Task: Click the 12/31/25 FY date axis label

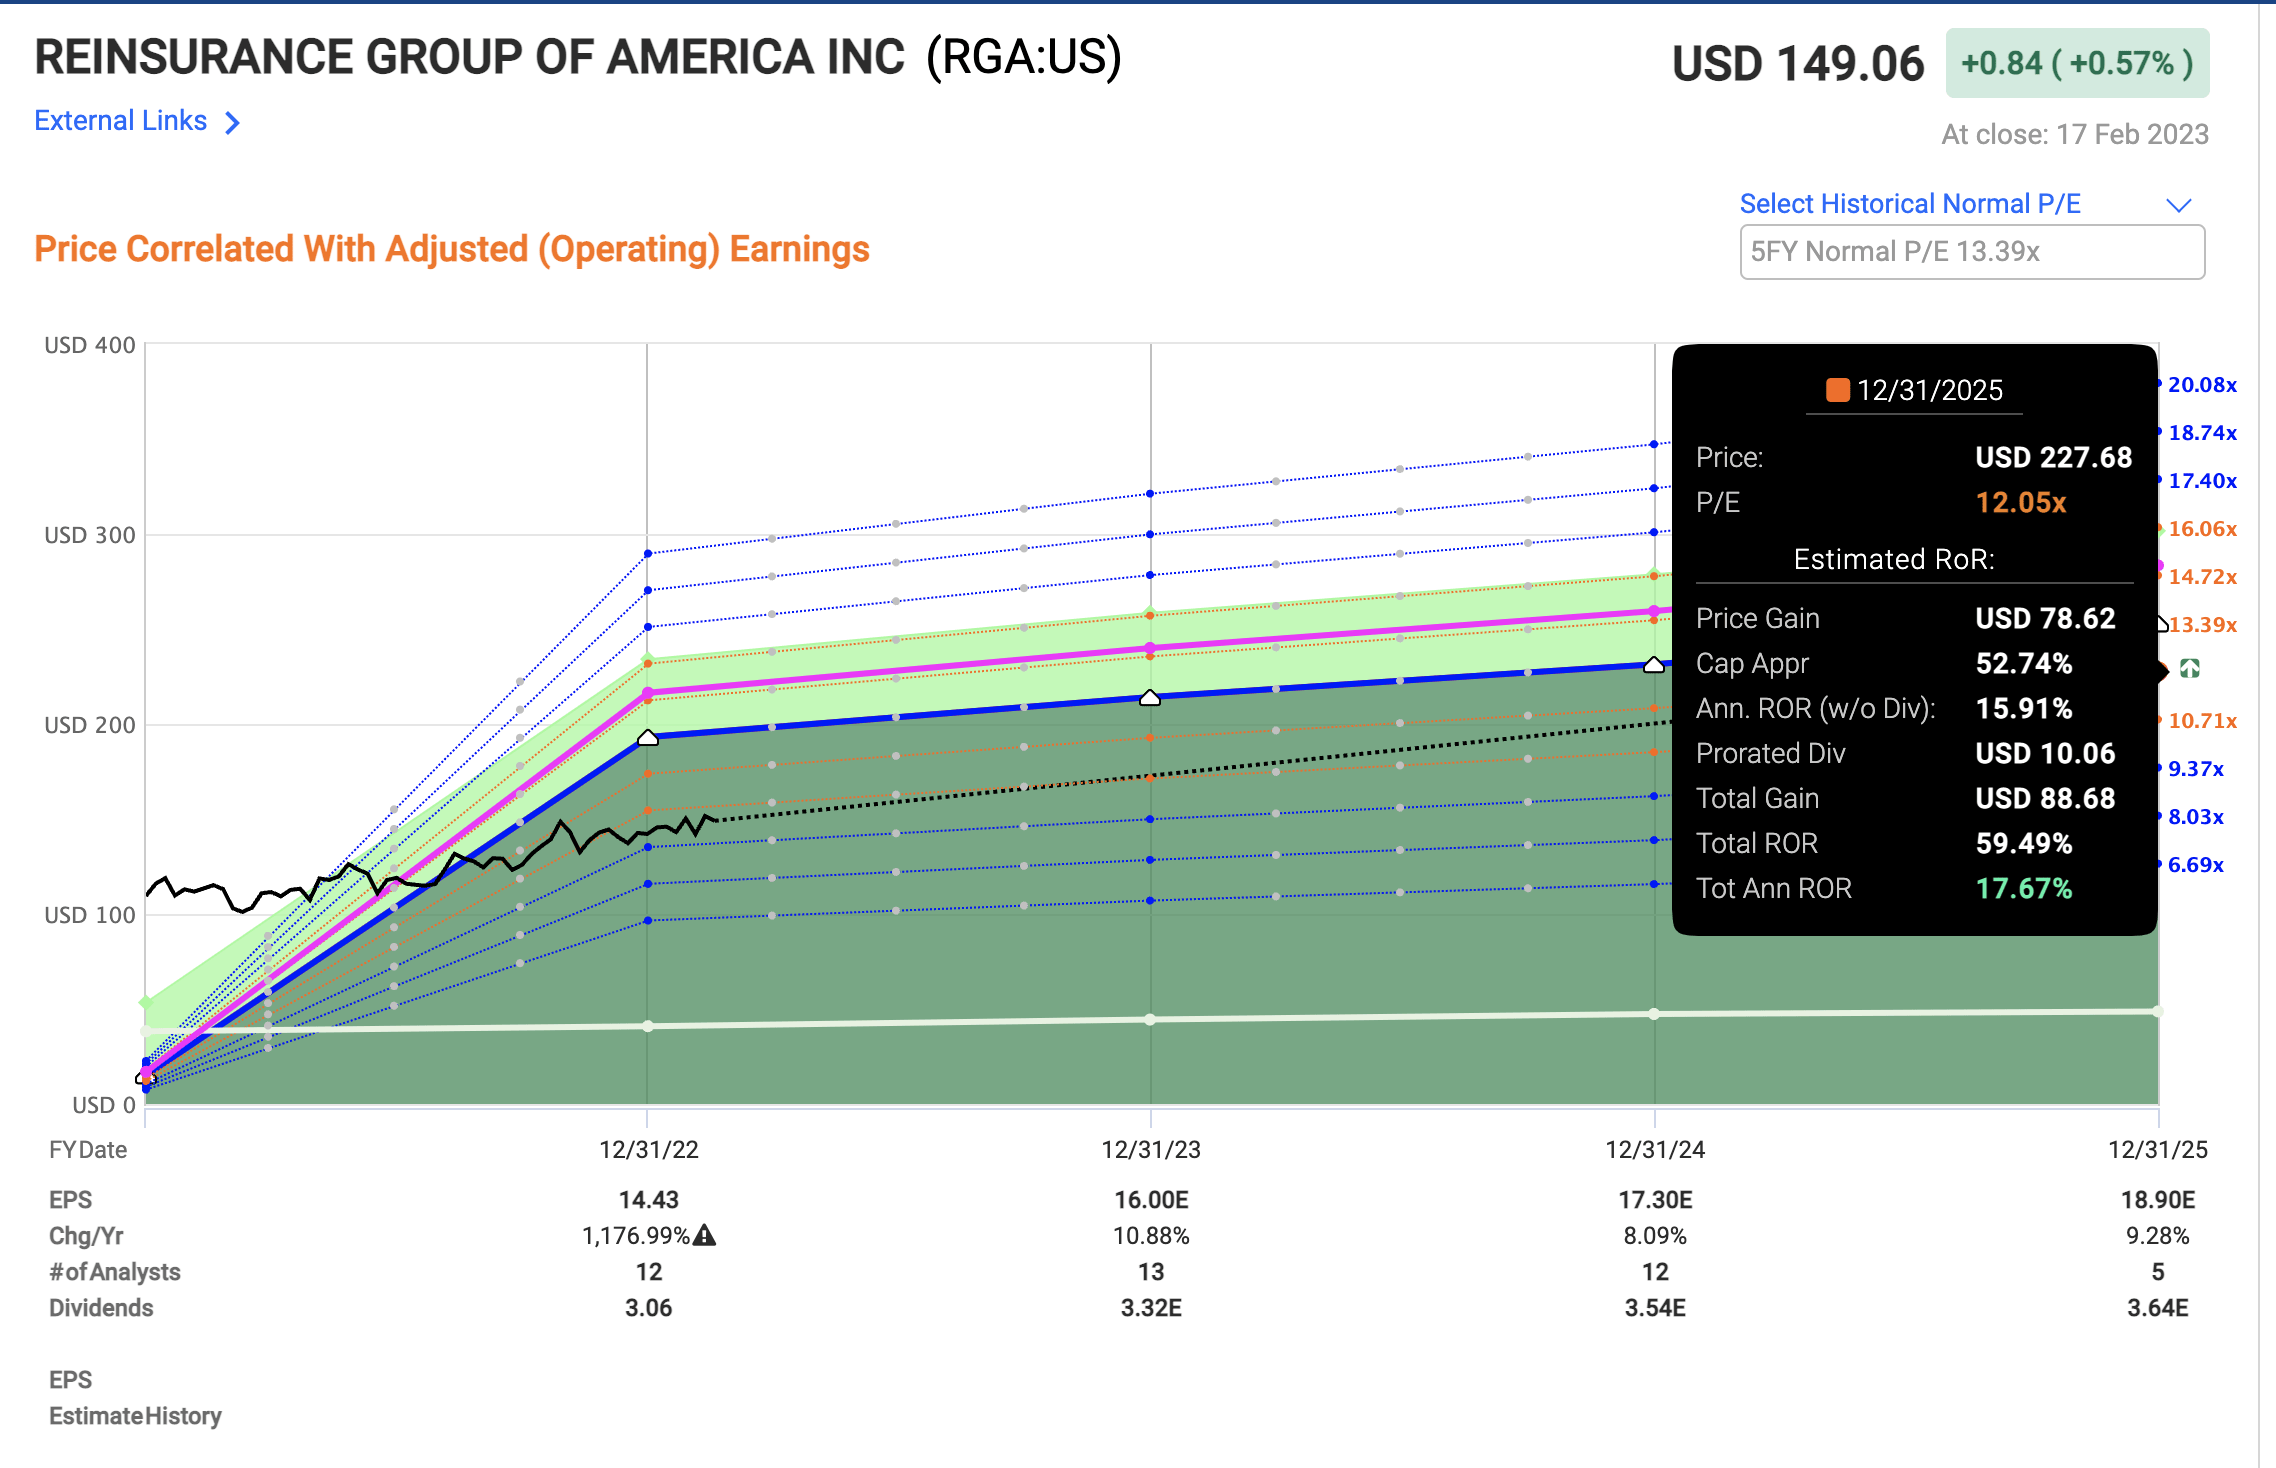Action: coord(2158,1150)
